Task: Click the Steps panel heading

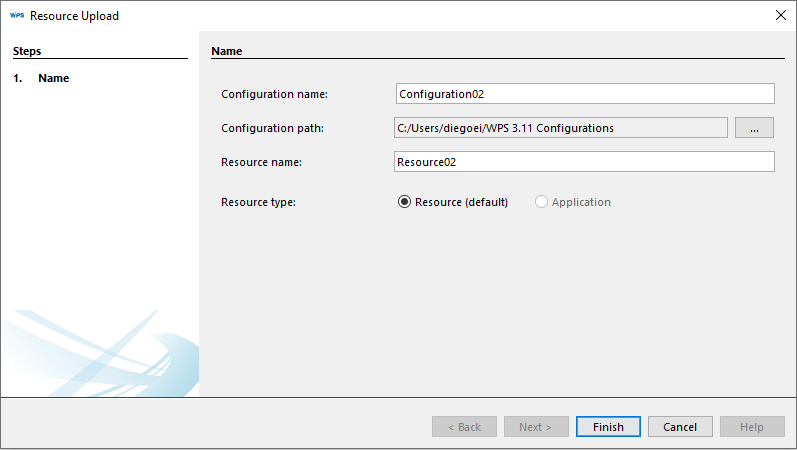Action: (x=27, y=51)
